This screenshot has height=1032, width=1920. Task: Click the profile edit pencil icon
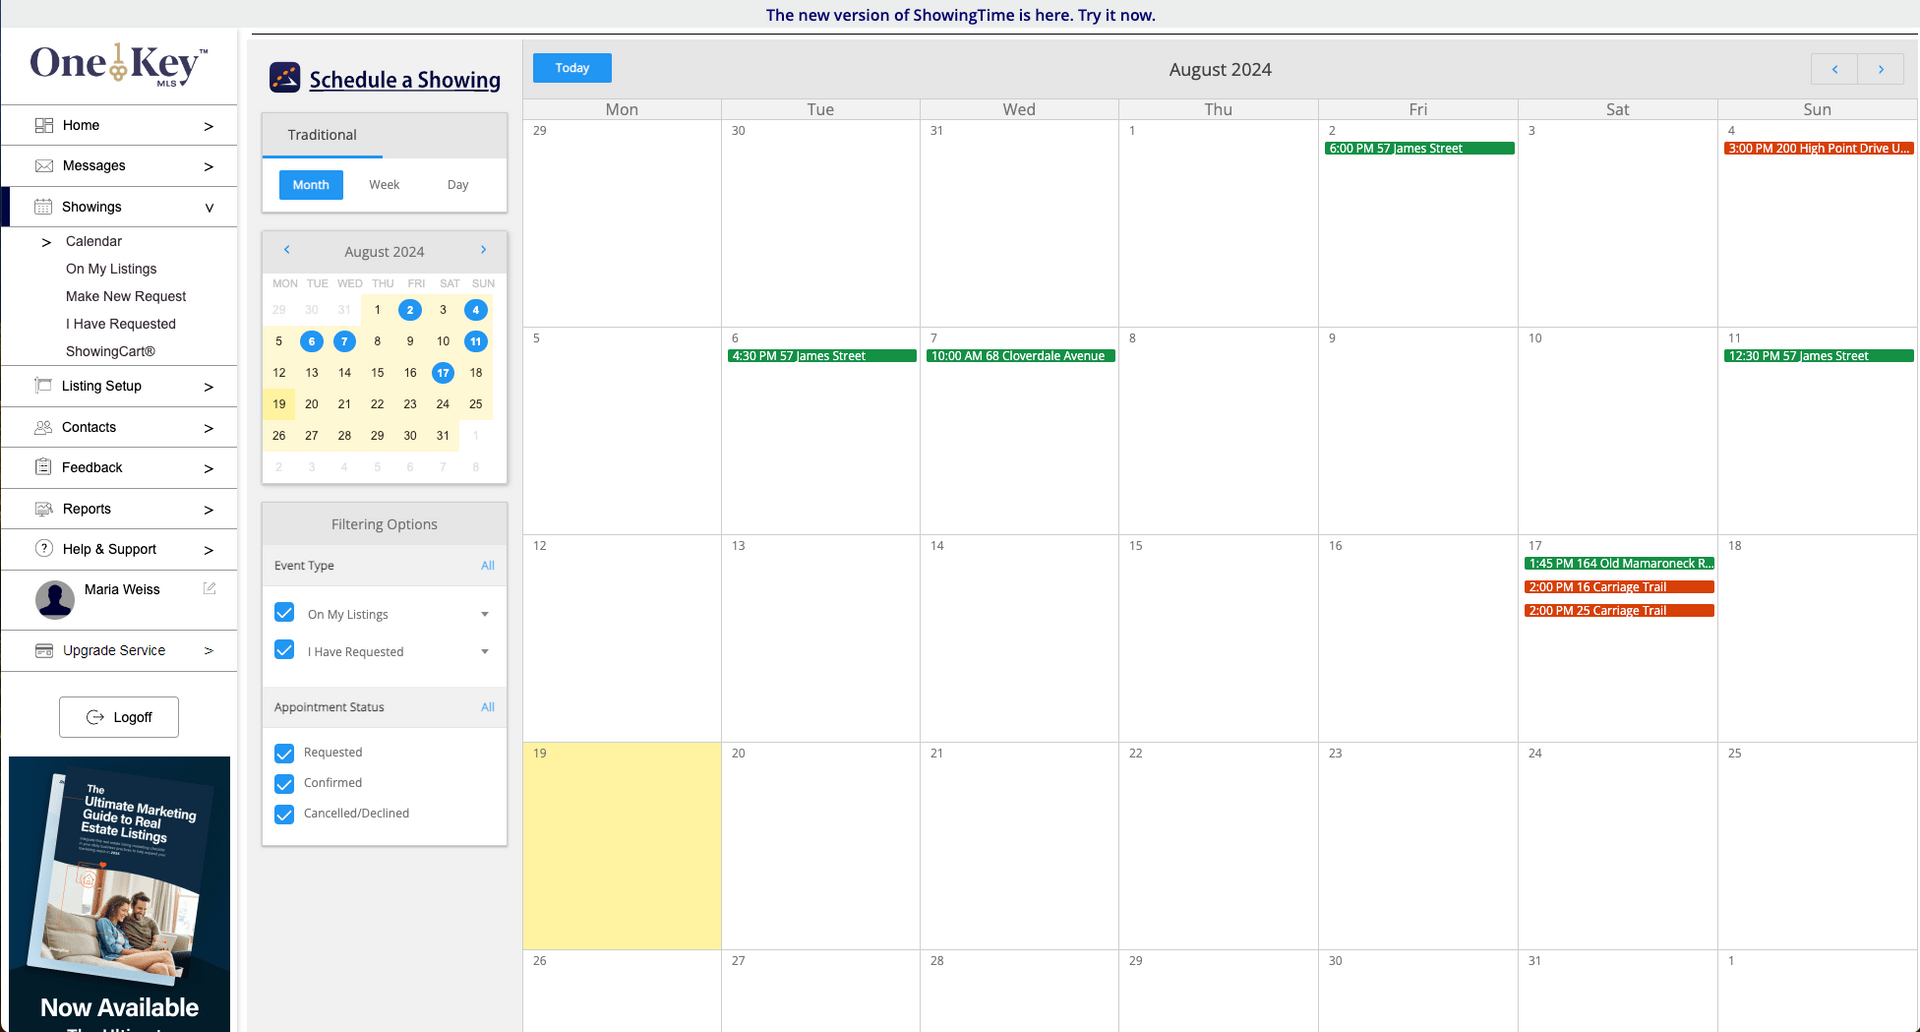(208, 589)
